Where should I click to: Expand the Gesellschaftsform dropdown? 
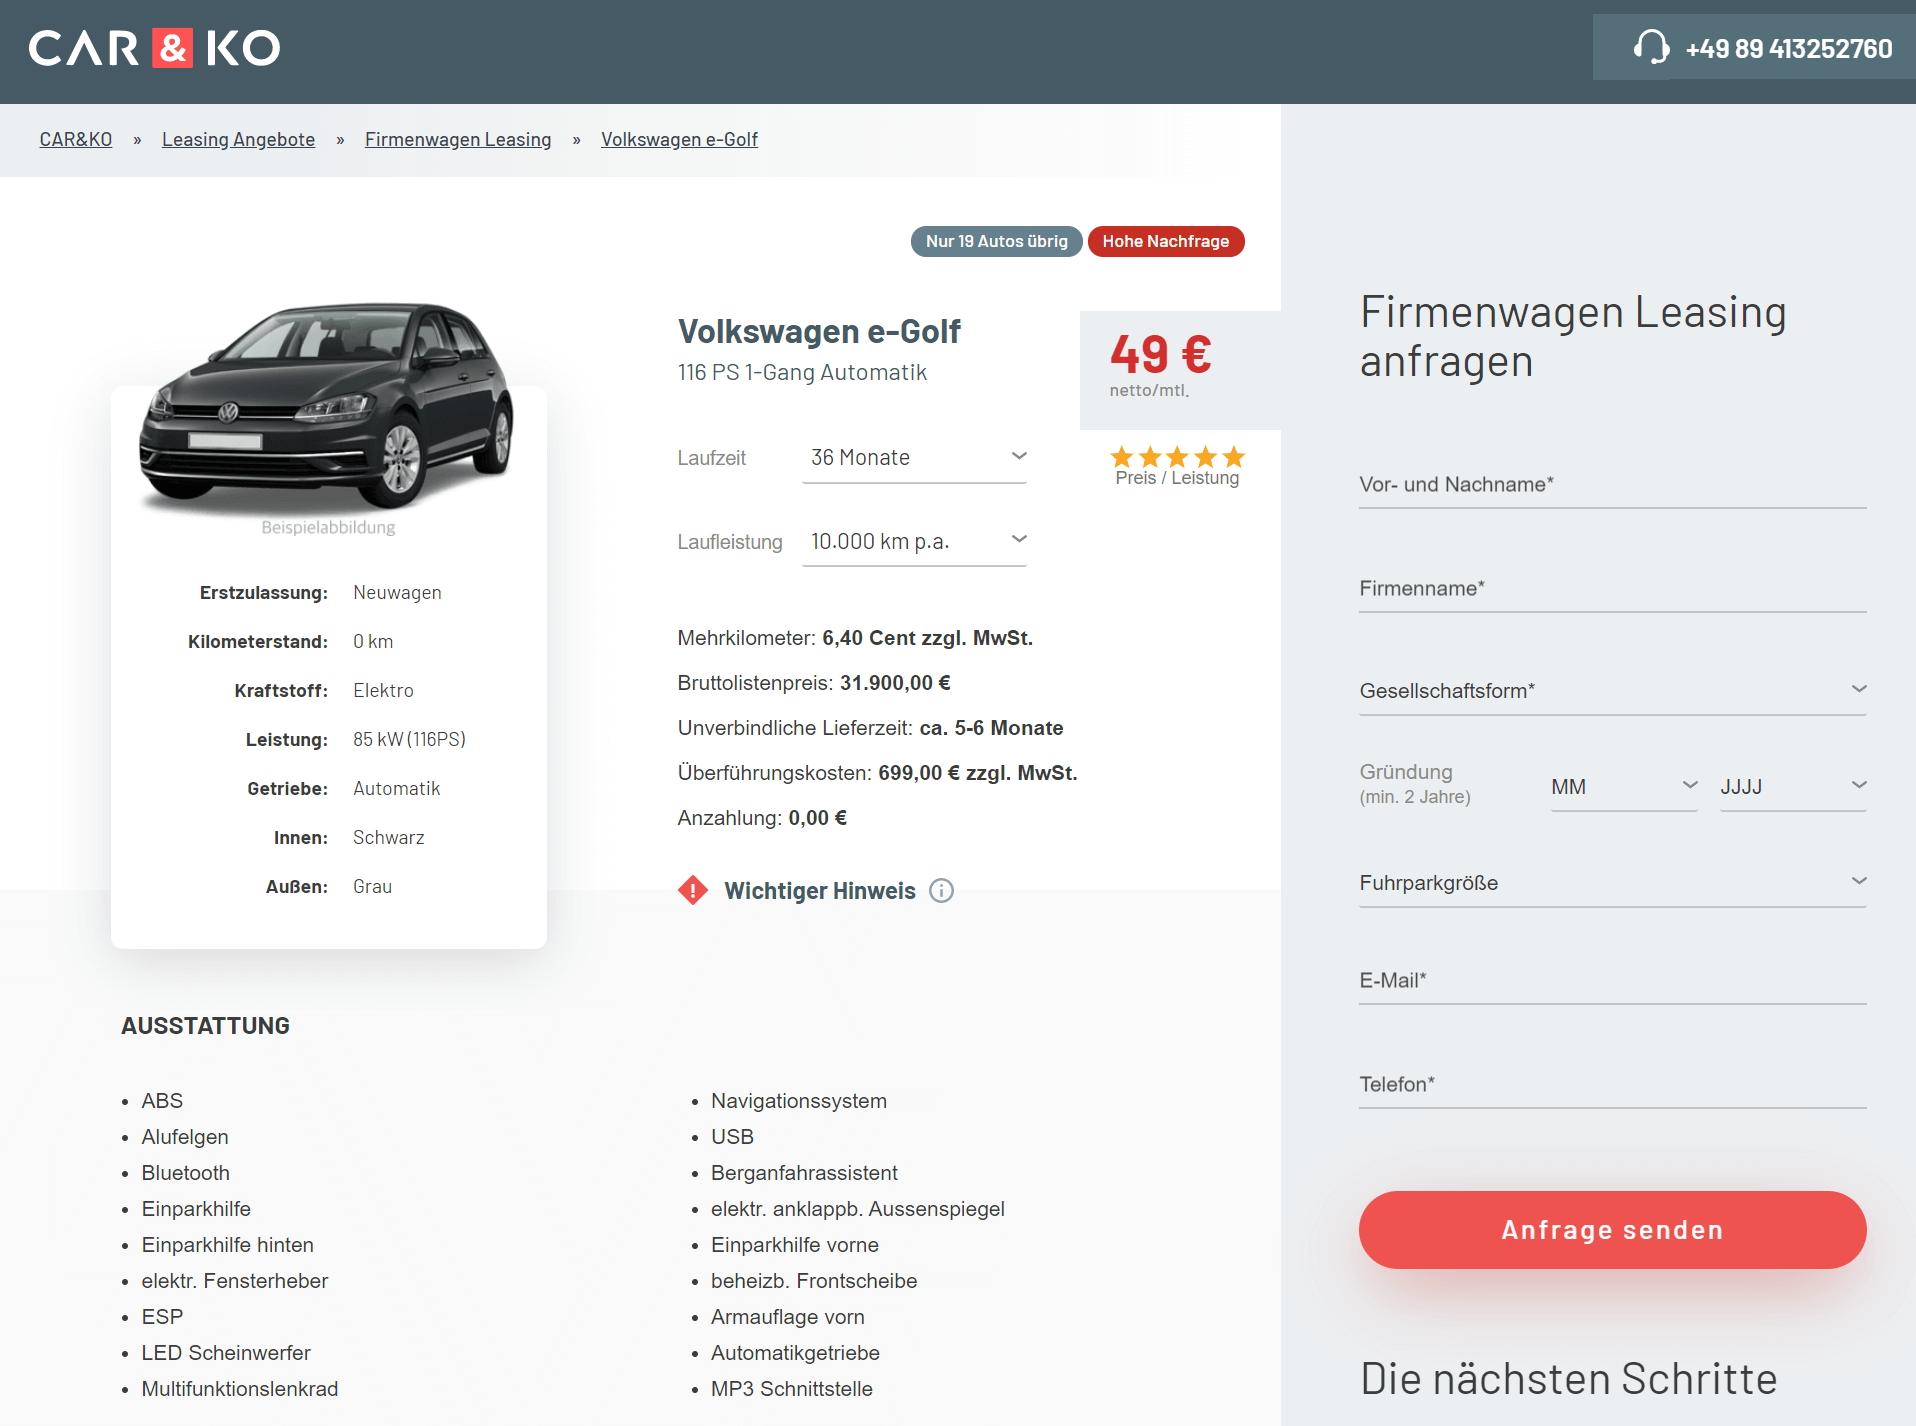[x=1612, y=690]
